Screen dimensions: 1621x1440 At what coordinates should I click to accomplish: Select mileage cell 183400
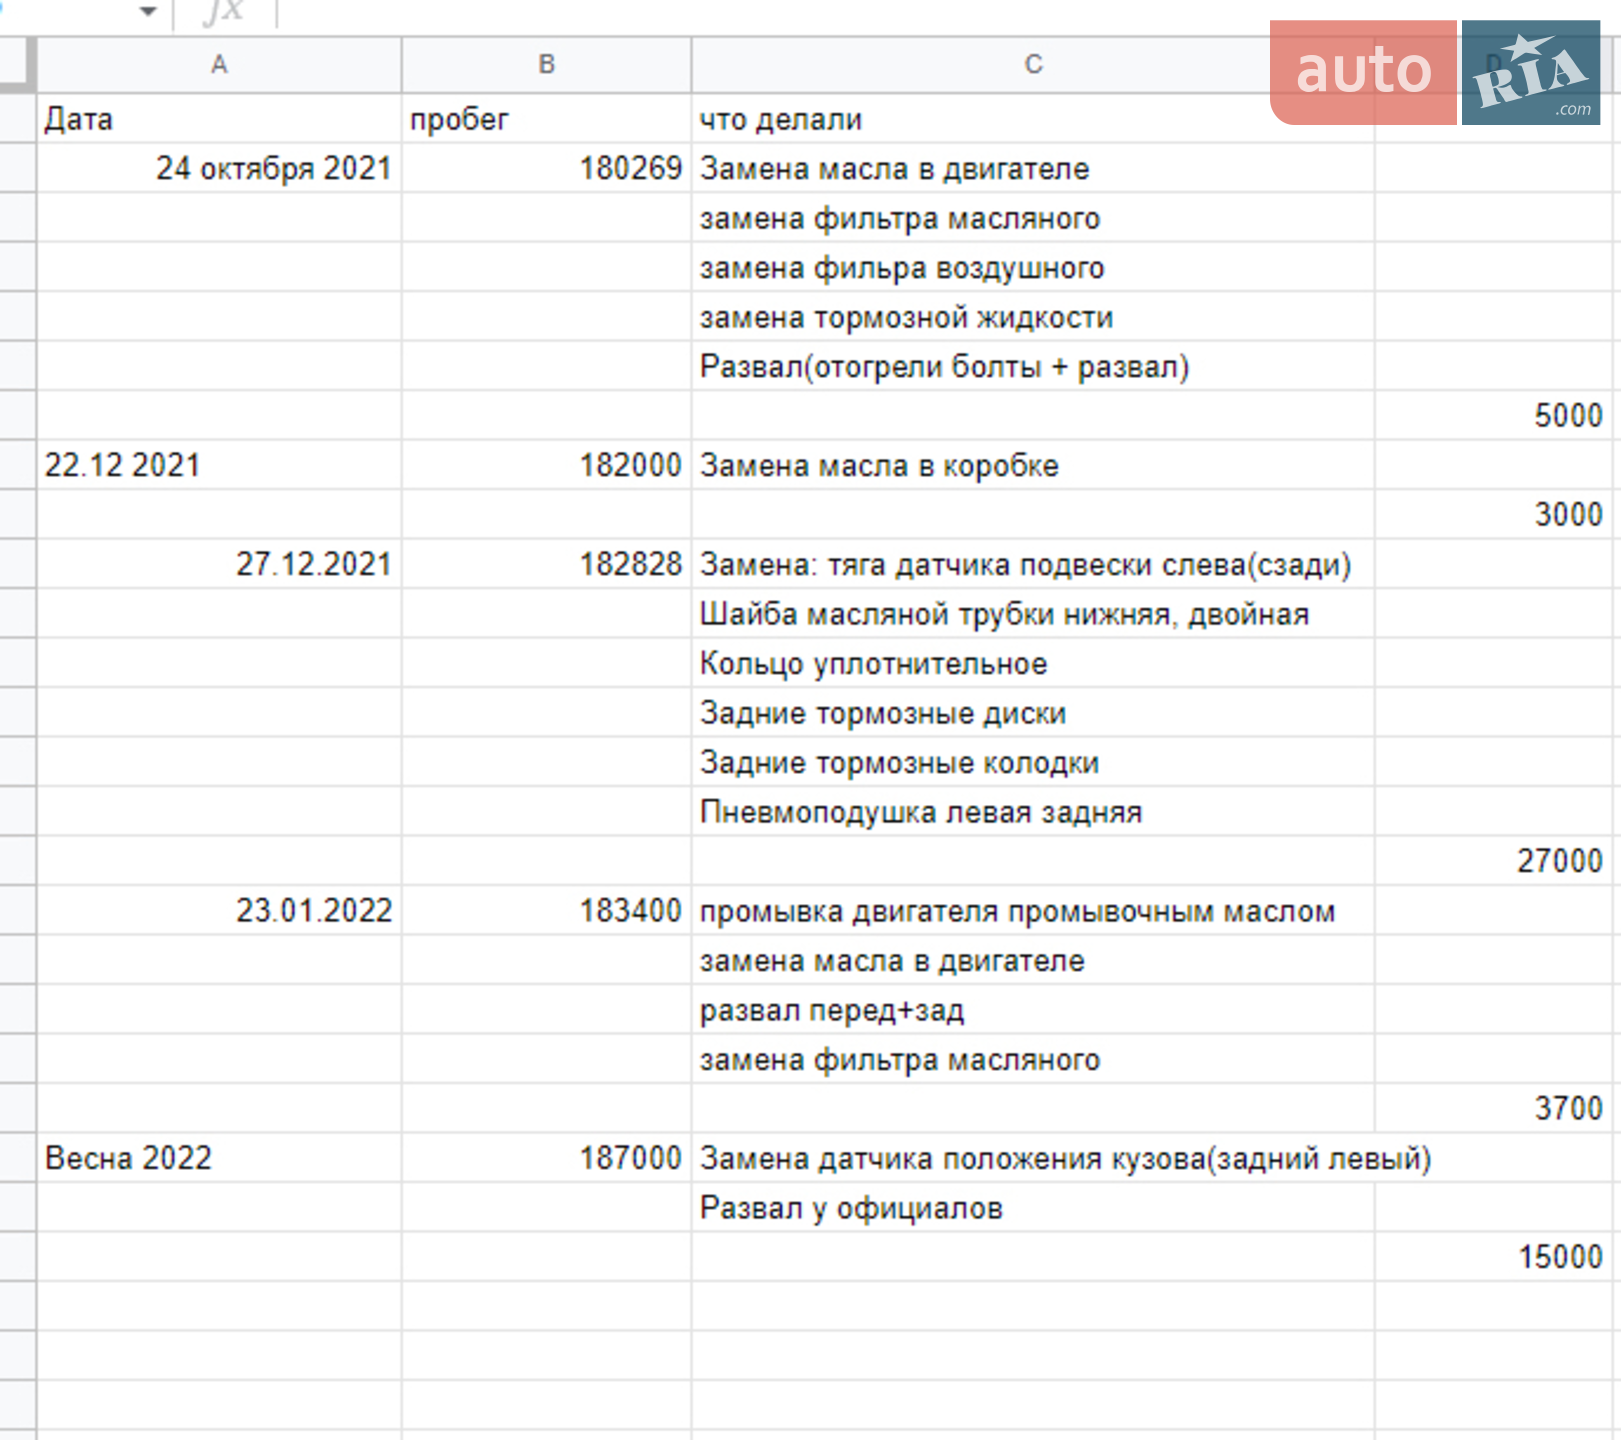pyautogui.click(x=546, y=910)
